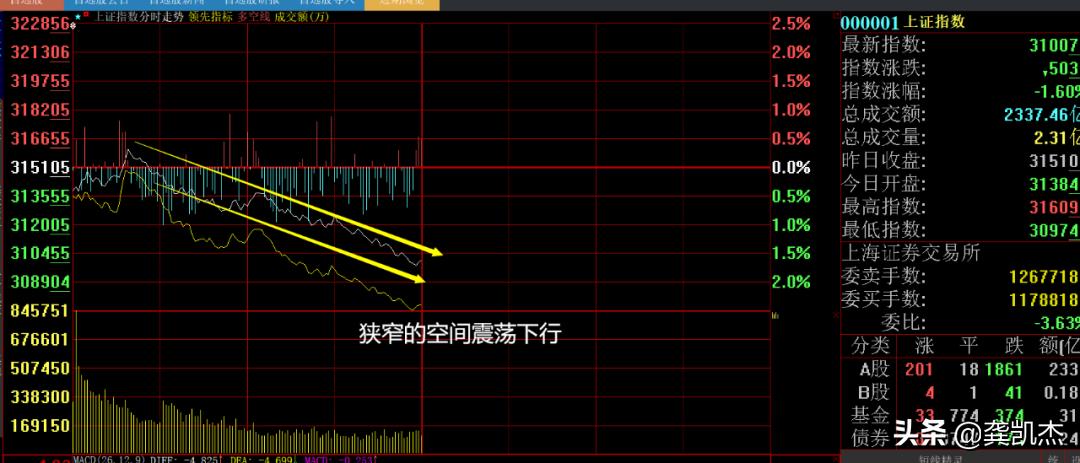Click the 318205 price axis label
Image resolution: width=1080 pixels, height=463 pixels.
(40, 110)
